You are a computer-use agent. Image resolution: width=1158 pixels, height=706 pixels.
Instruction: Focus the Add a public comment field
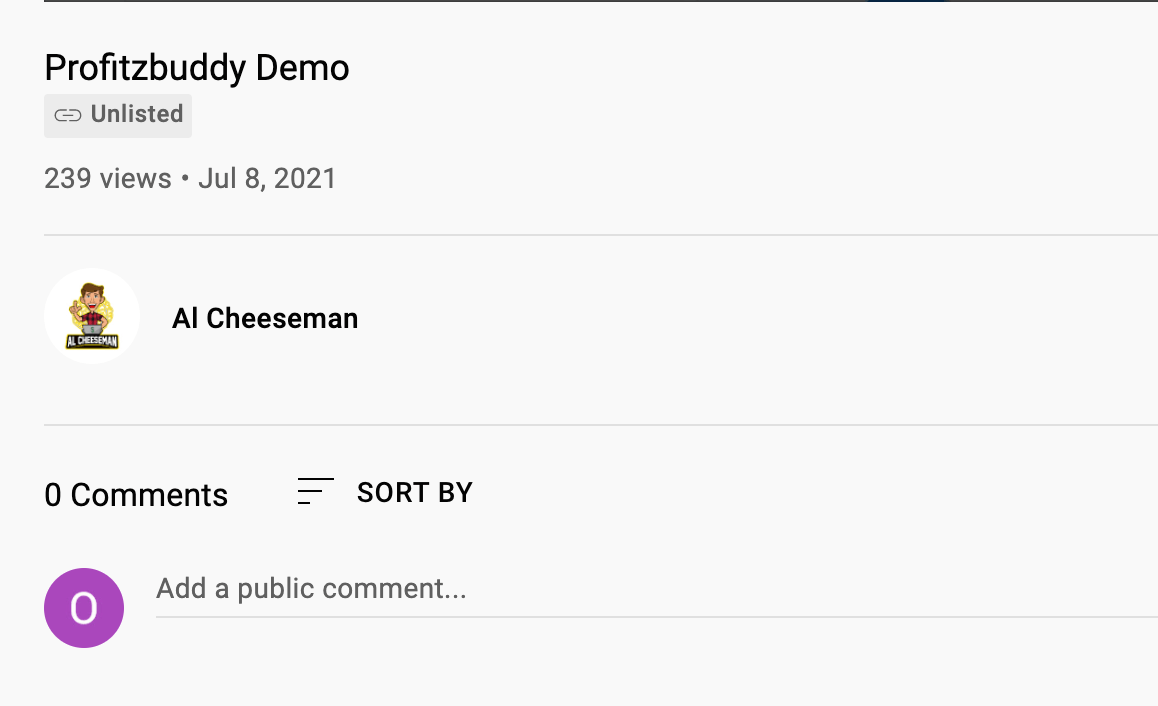[657, 589]
